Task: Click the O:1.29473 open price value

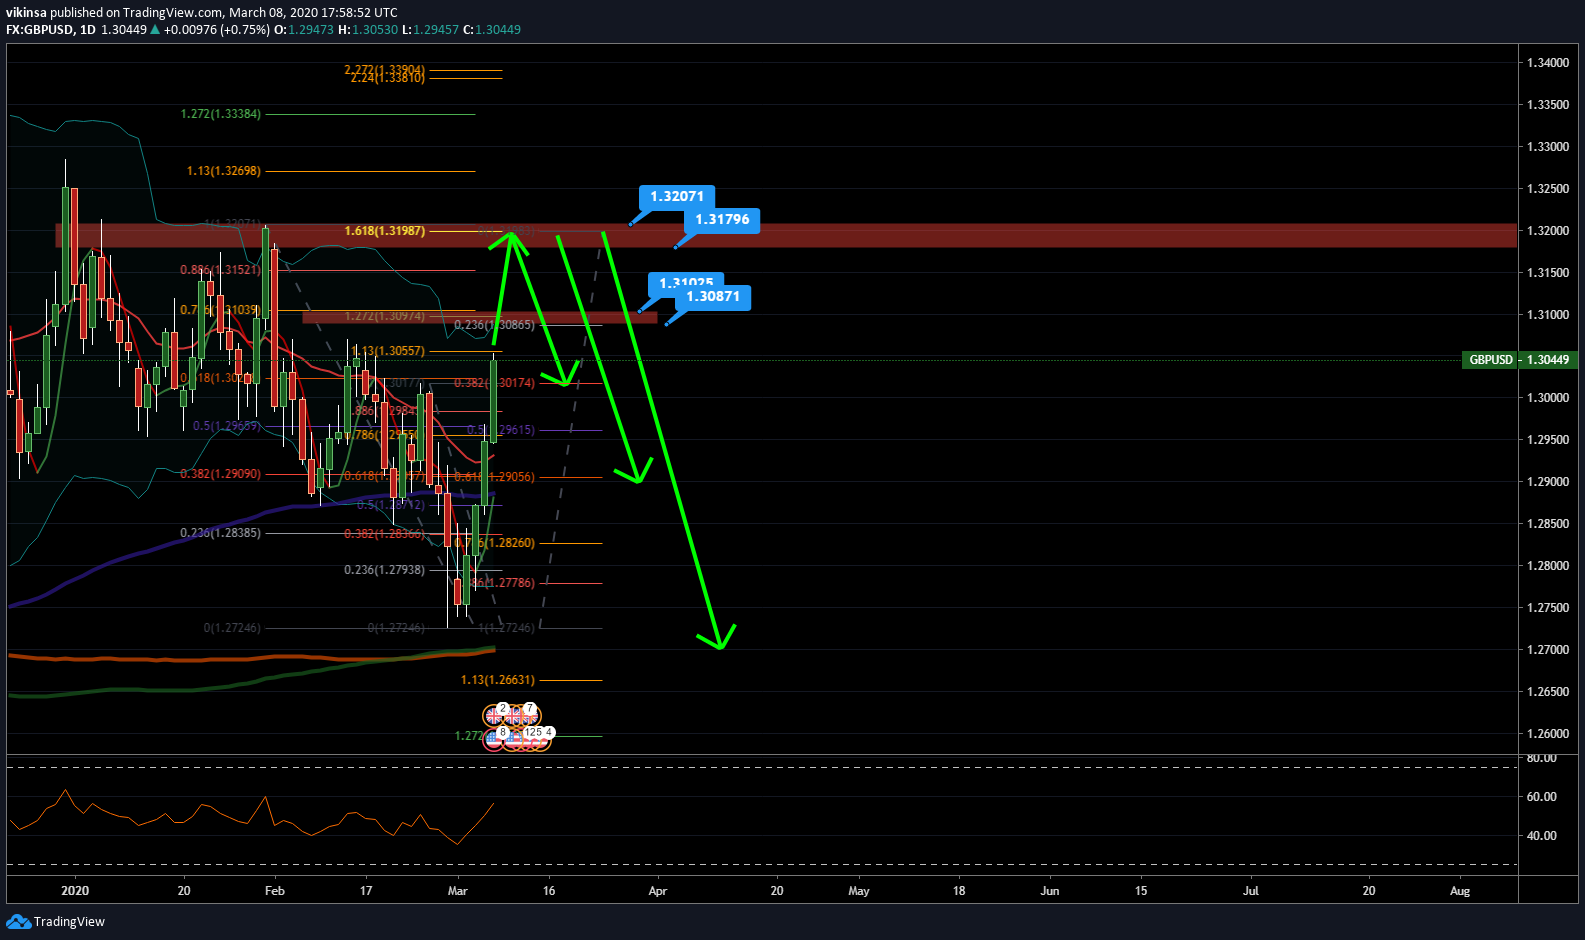Action: click(304, 29)
